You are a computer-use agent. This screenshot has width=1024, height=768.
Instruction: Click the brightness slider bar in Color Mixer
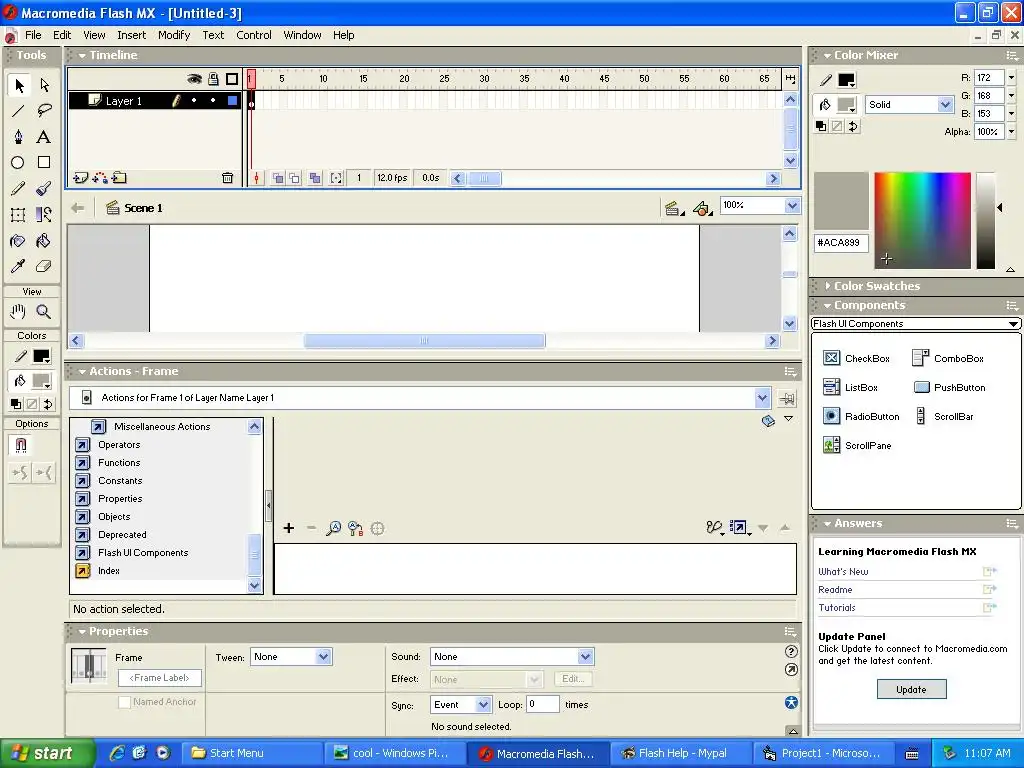(x=985, y=220)
